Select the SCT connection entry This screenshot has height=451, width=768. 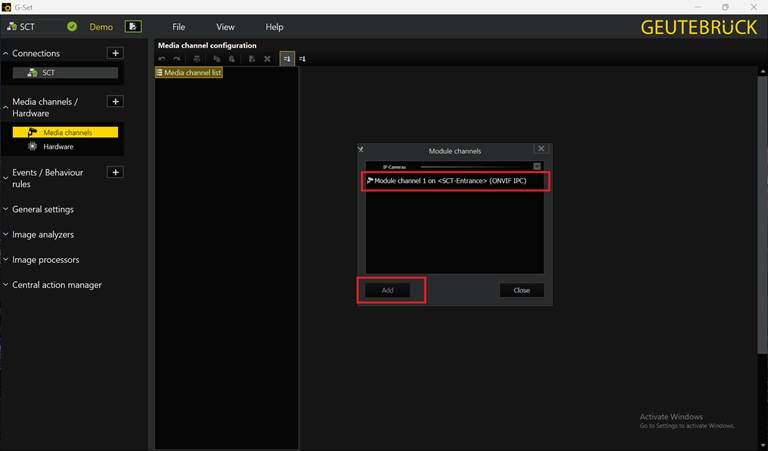point(65,72)
